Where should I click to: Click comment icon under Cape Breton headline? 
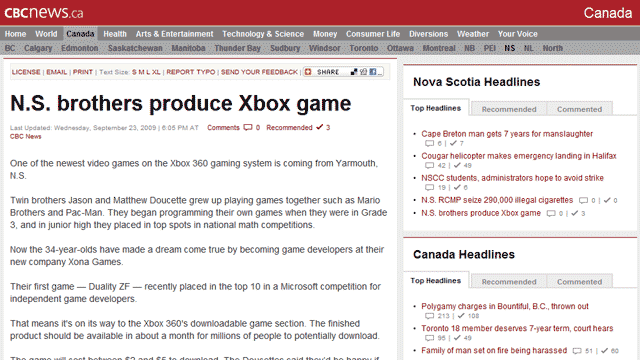[429, 143]
